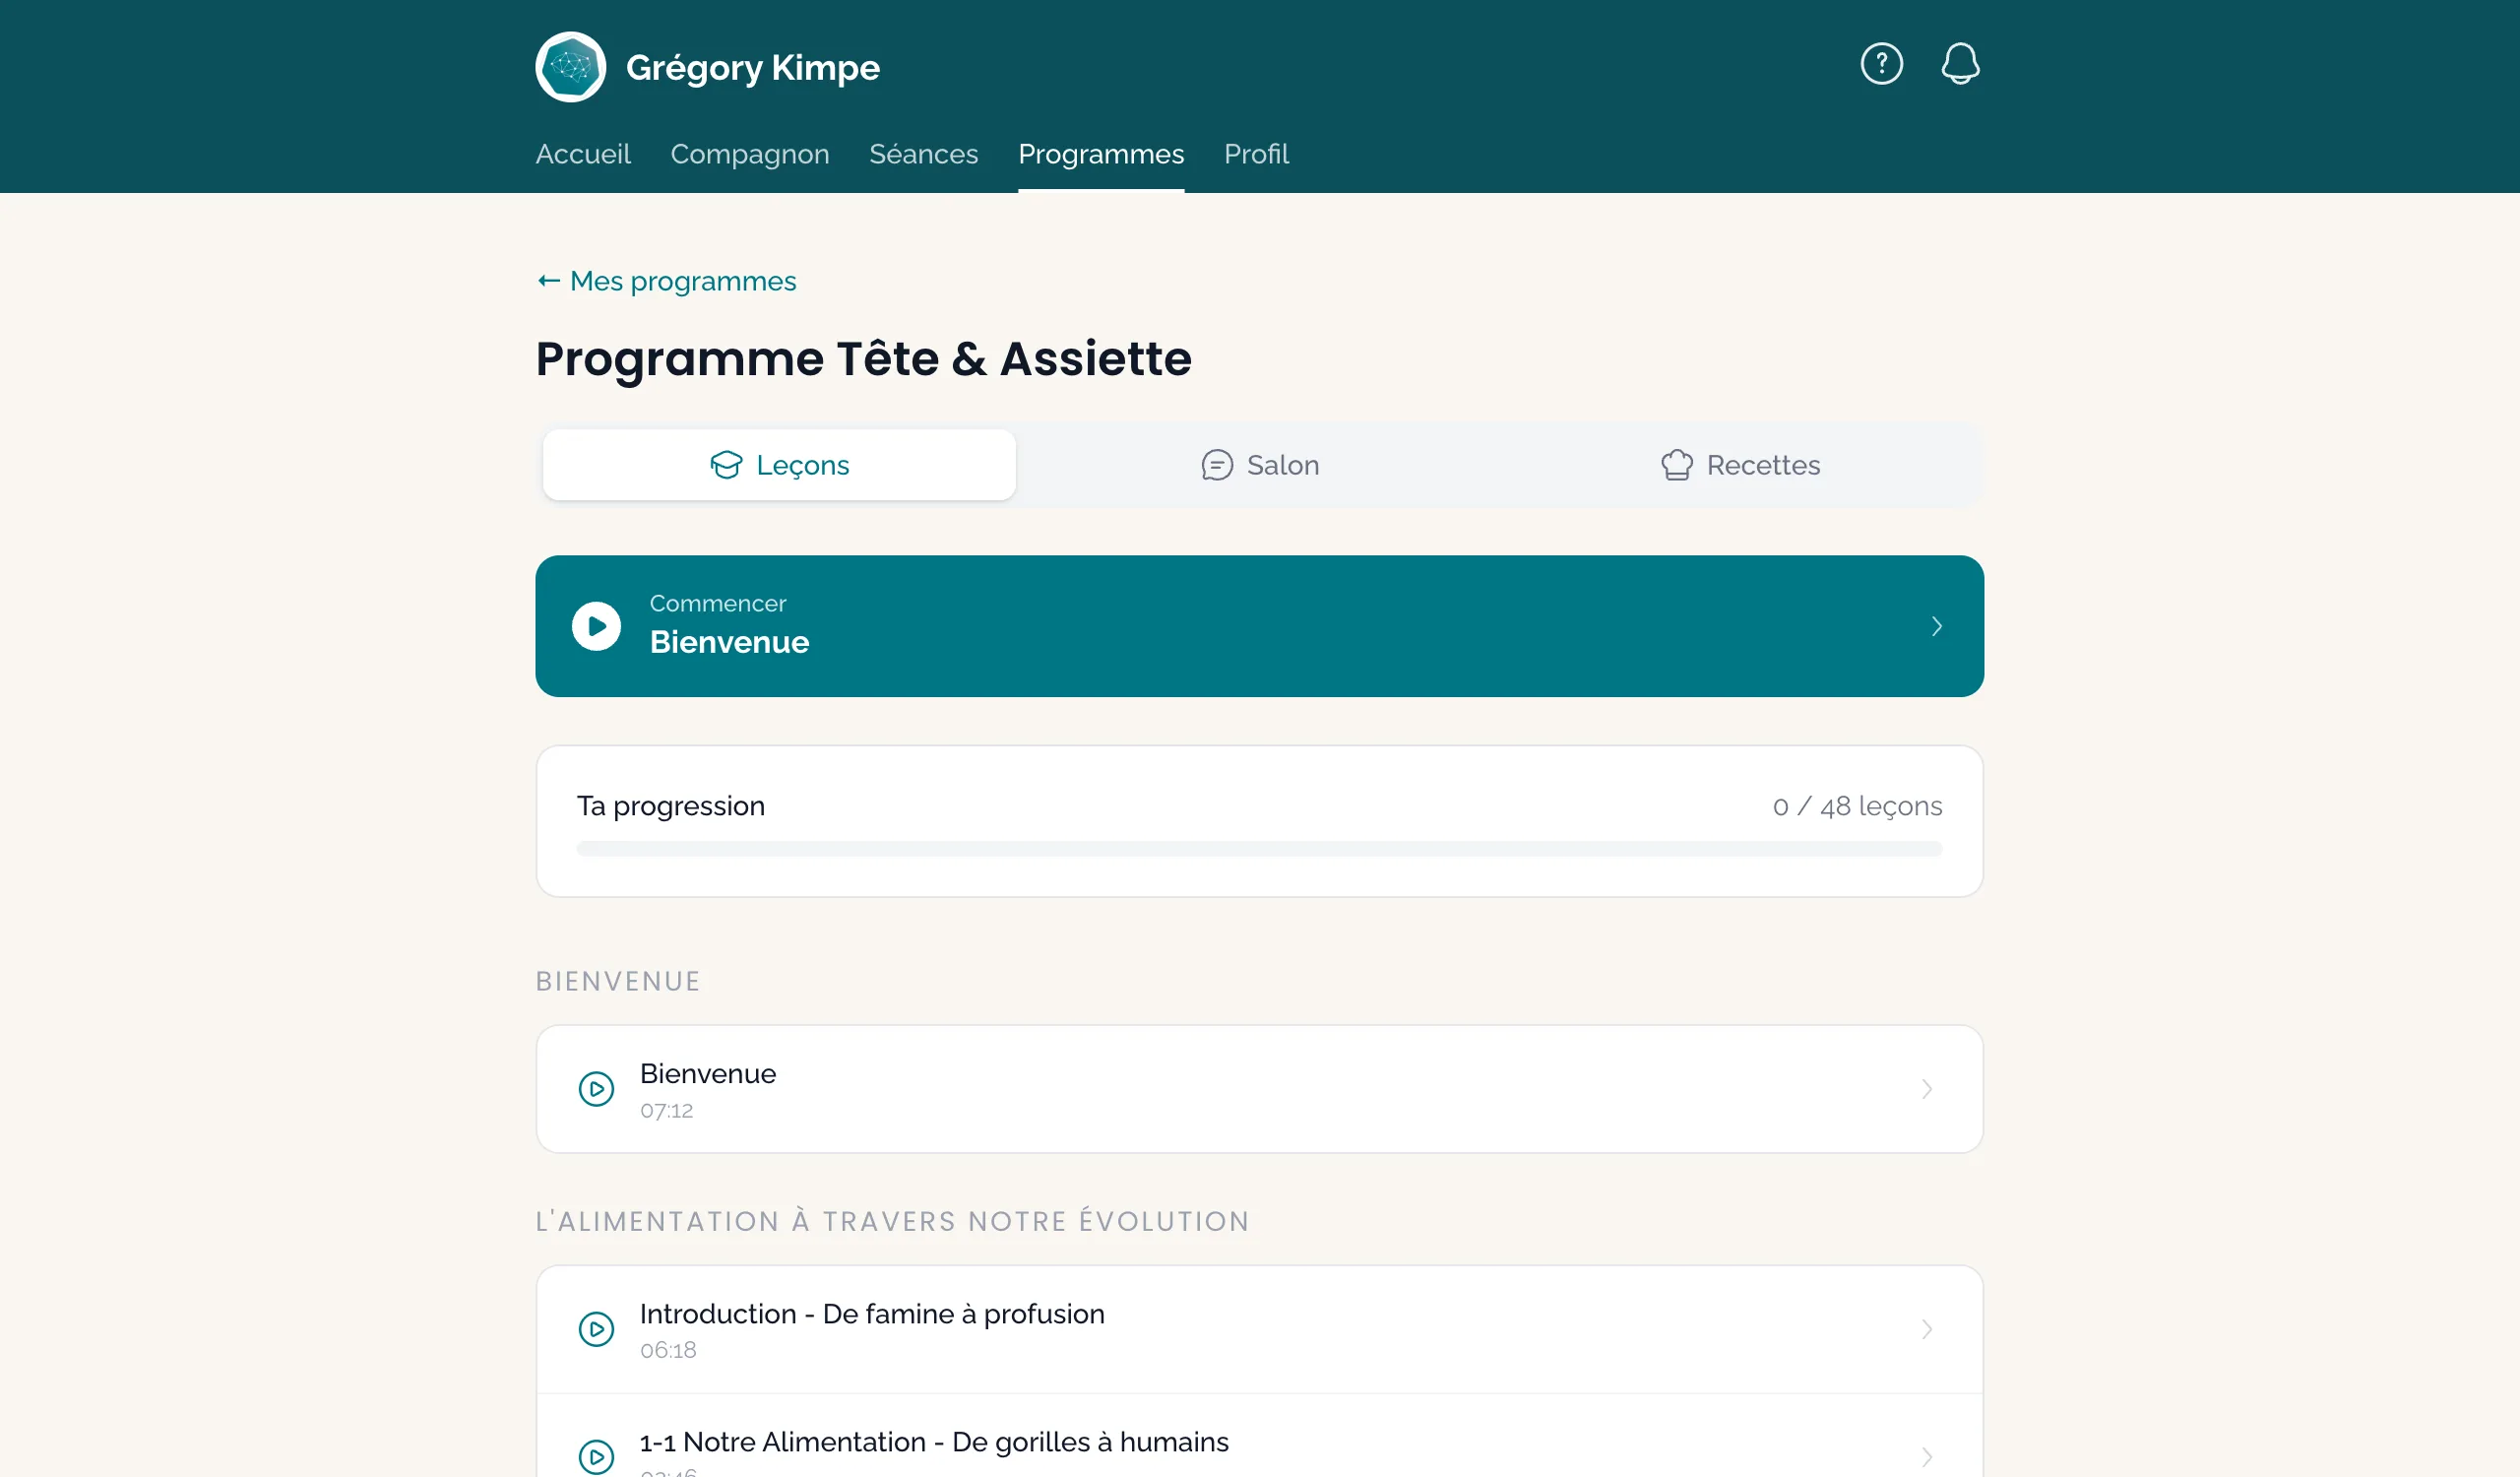Open the Profil nav item
This screenshot has height=1477, width=2520.
(x=1256, y=154)
